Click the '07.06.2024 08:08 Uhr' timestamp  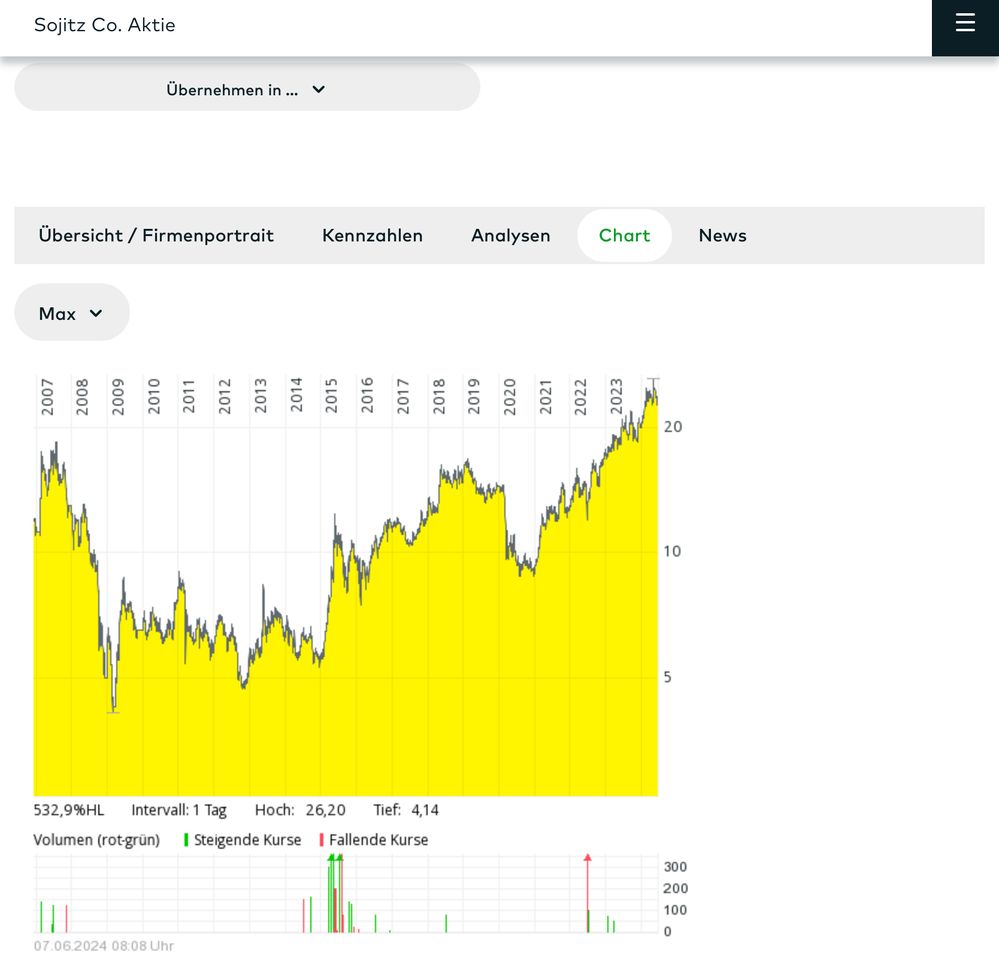(x=104, y=945)
